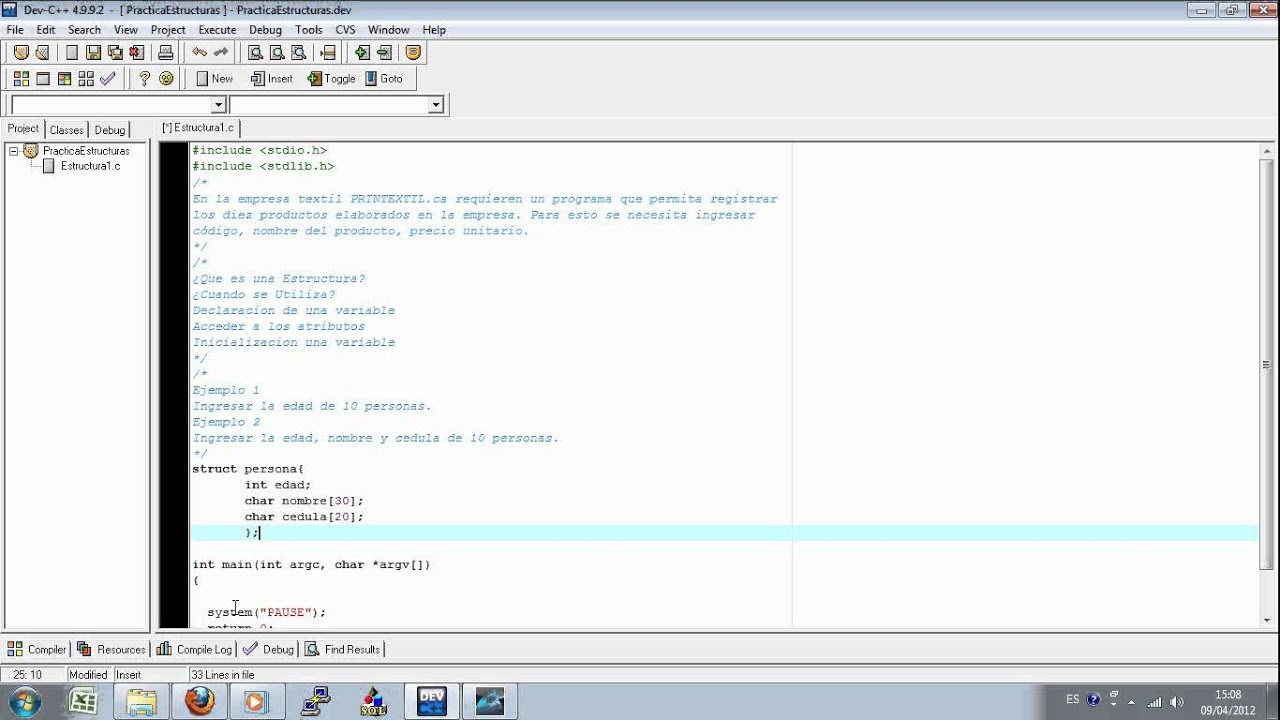Switch to the Debug sidebar tab
This screenshot has height=720, width=1280.
[110, 130]
